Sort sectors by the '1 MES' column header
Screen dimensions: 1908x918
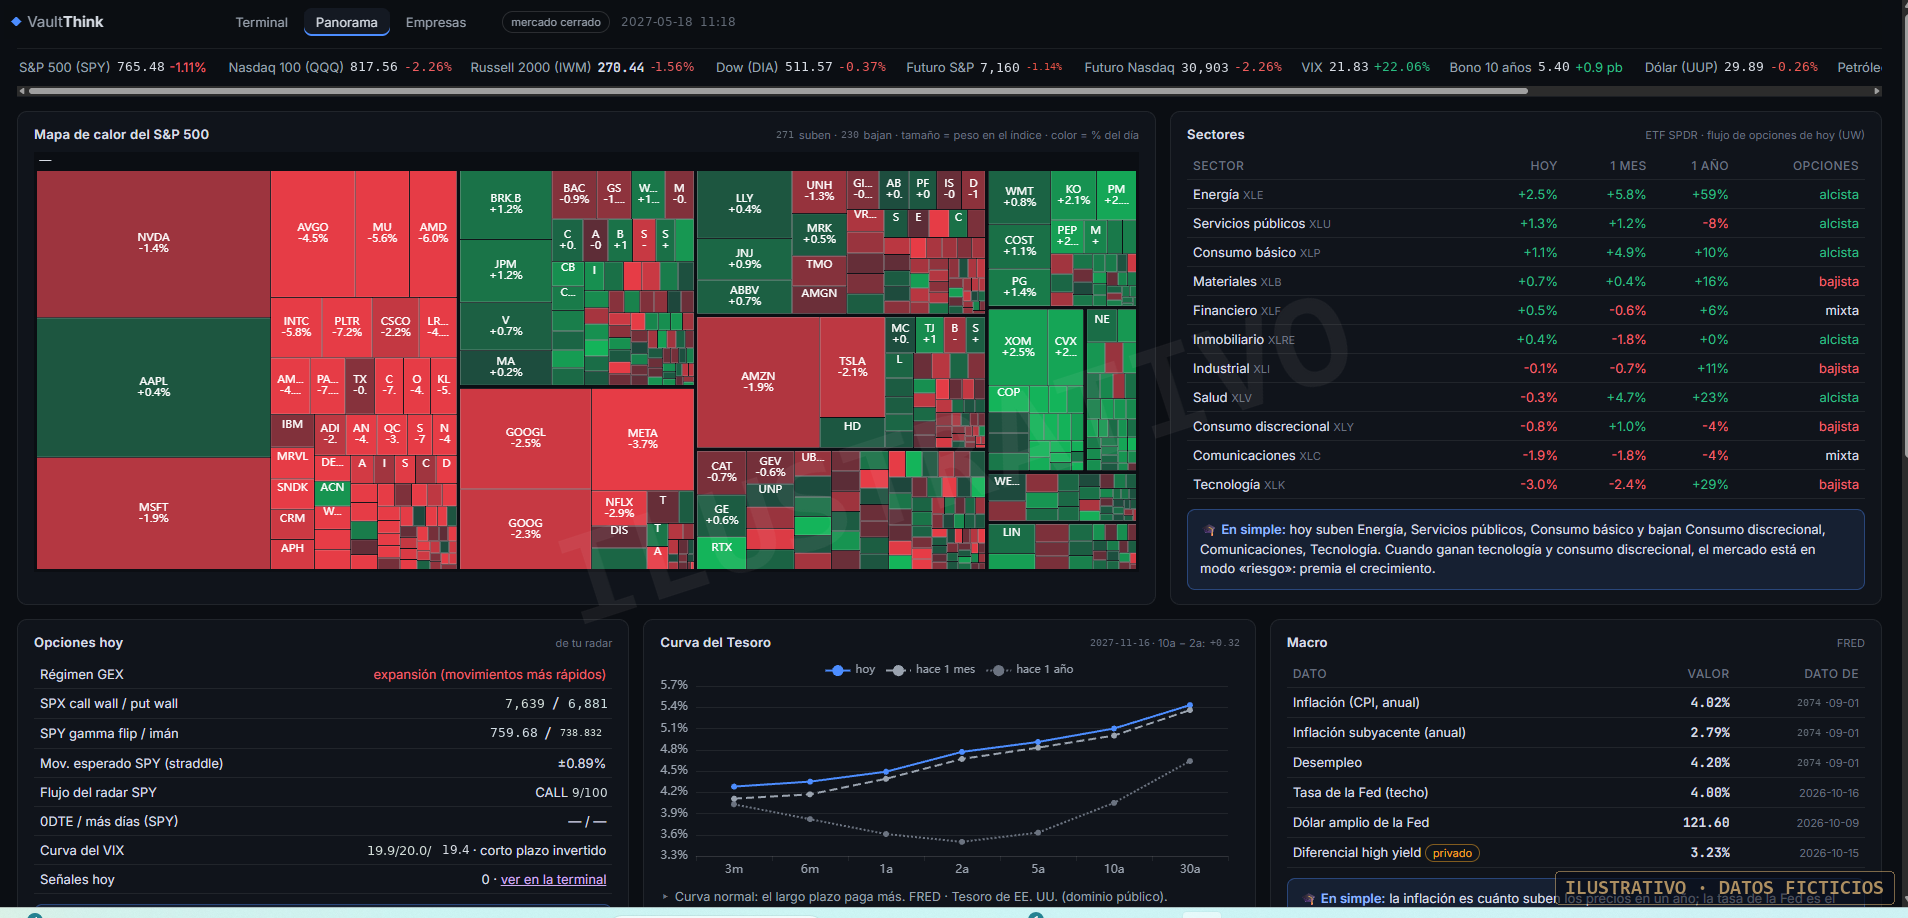pyautogui.click(x=1627, y=166)
